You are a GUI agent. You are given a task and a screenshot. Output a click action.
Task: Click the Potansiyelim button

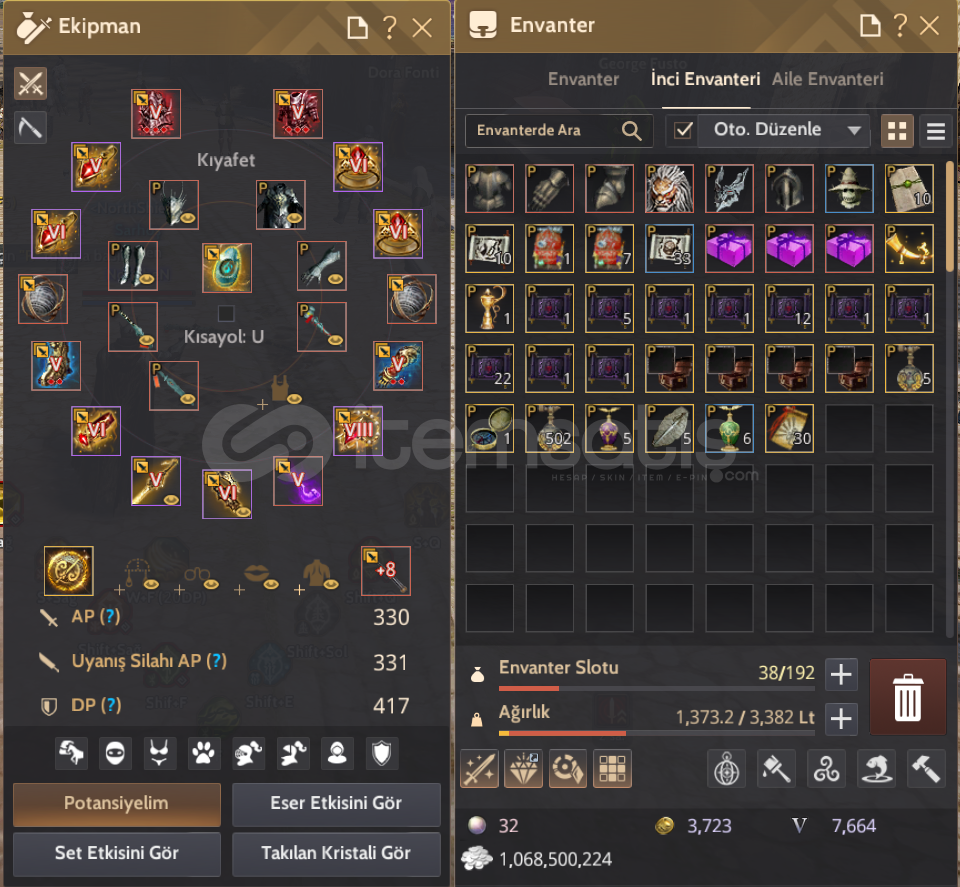click(116, 804)
